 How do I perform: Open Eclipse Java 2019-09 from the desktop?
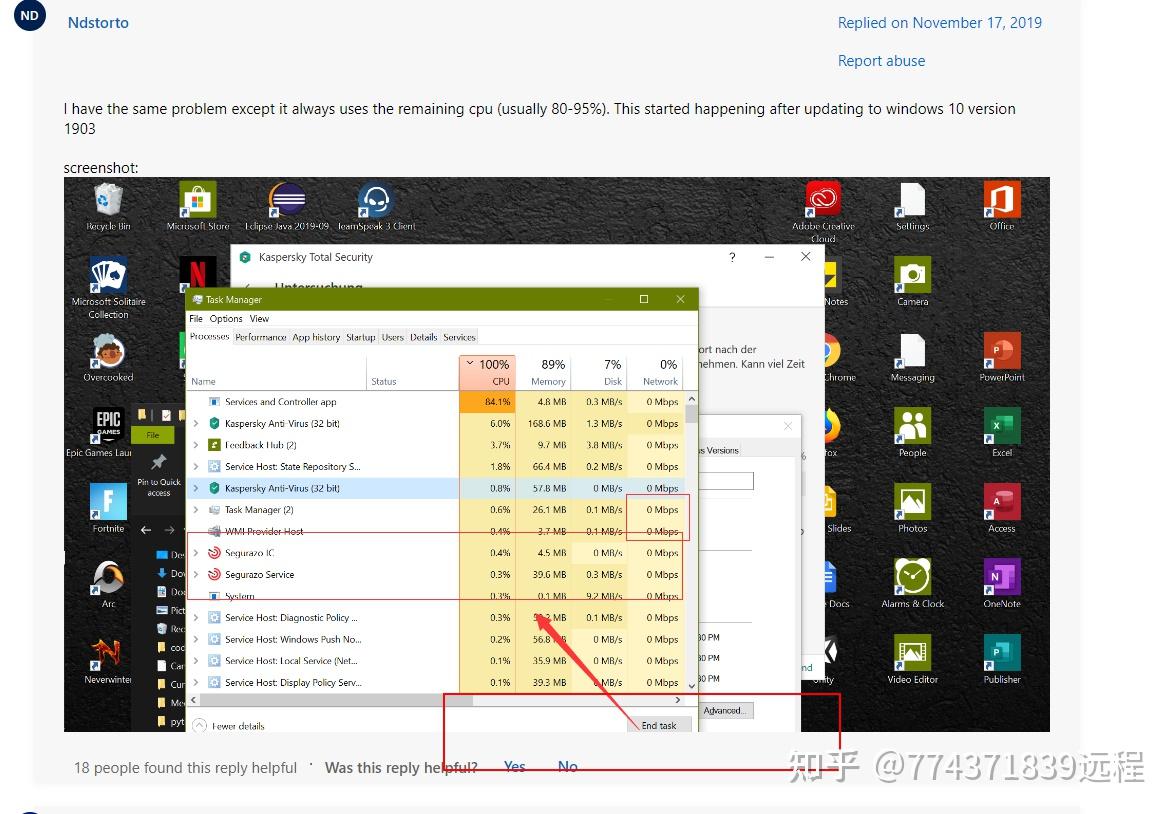click(x=286, y=200)
